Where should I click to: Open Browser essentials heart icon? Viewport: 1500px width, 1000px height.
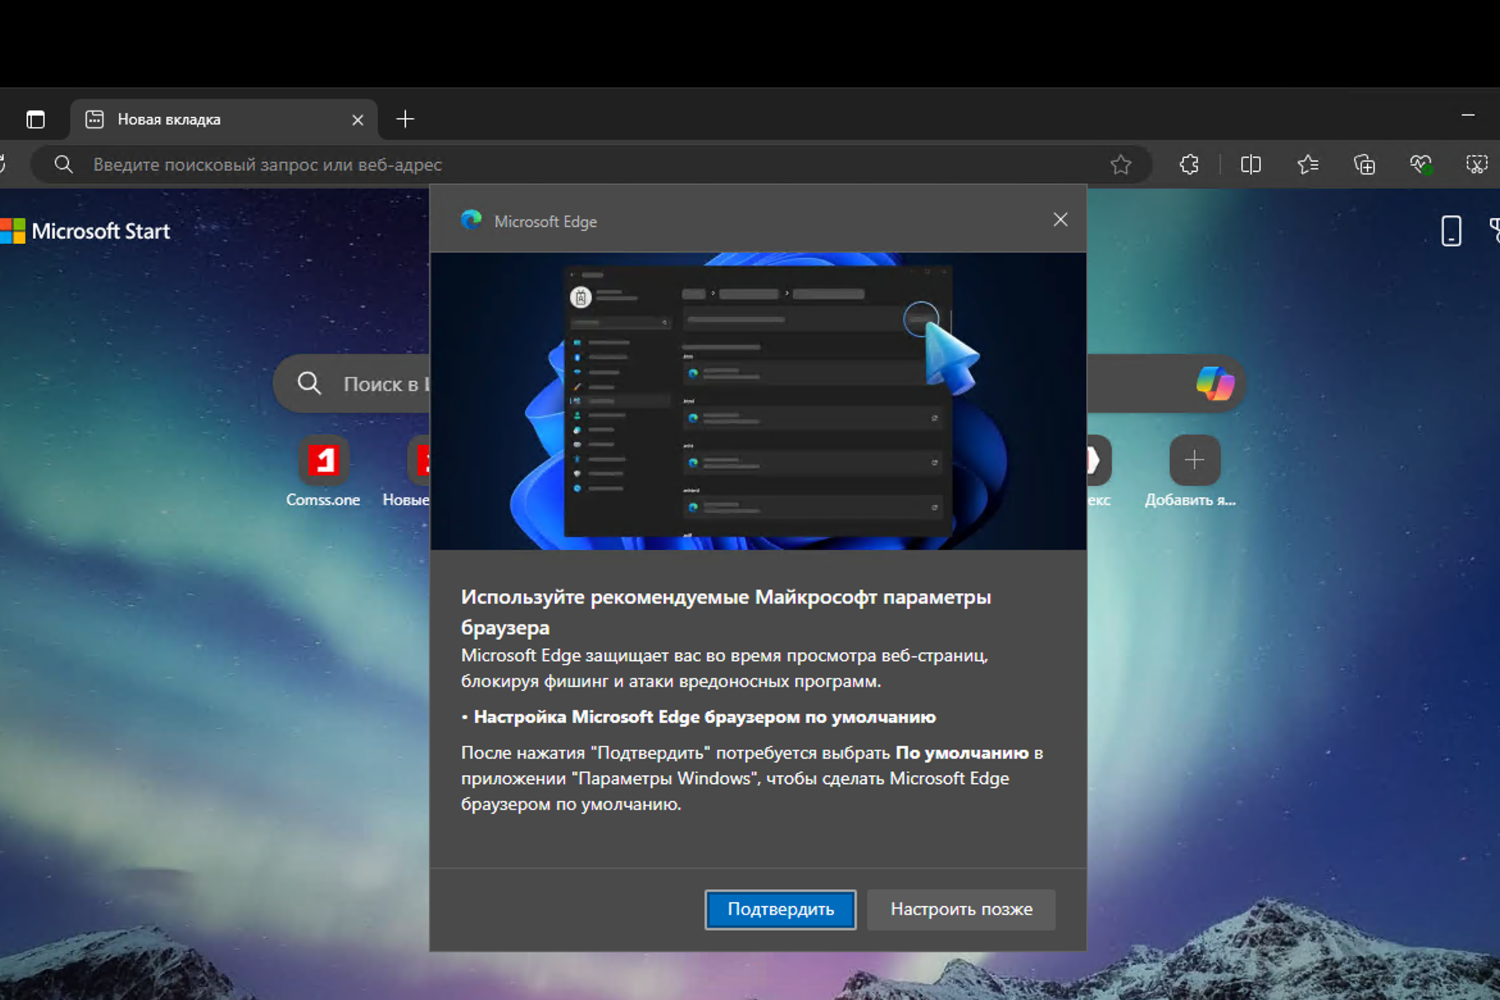coord(1421,165)
